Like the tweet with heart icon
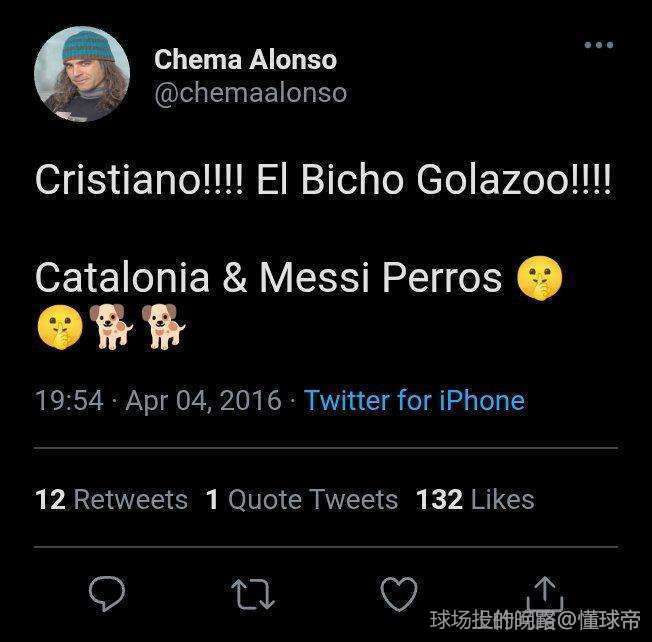Viewport: 652px width, 642px height. pyautogui.click(x=399, y=594)
